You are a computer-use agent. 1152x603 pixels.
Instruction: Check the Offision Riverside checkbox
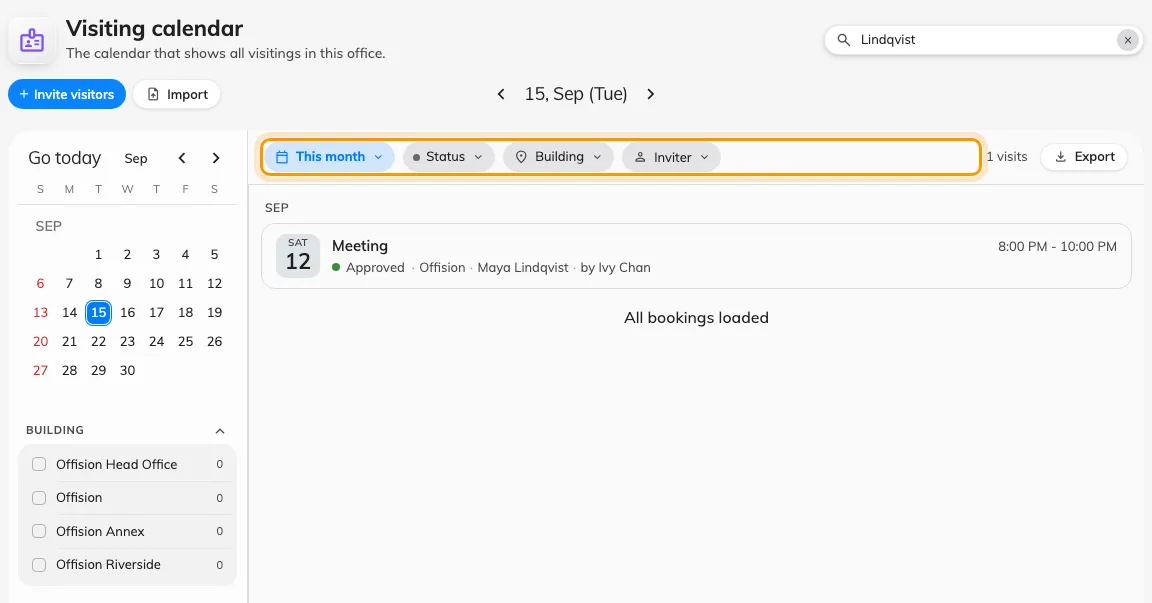pyautogui.click(x=39, y=565)
